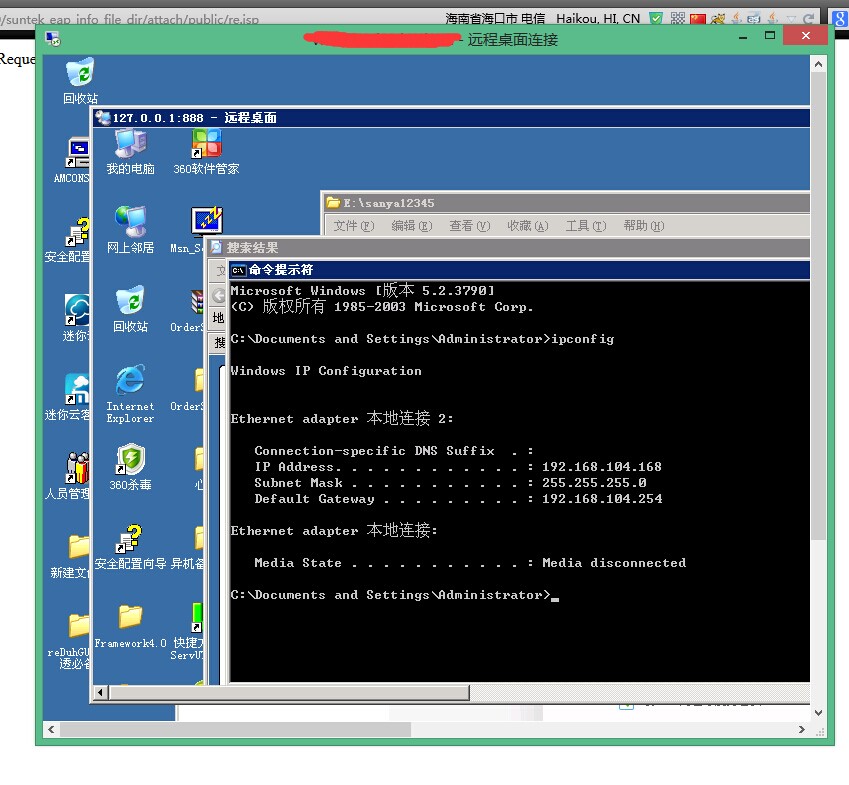This screenshot has height=785, width=849.
Task: Open 人员管理 shortcut icon
Action: [x=77, y=468]
